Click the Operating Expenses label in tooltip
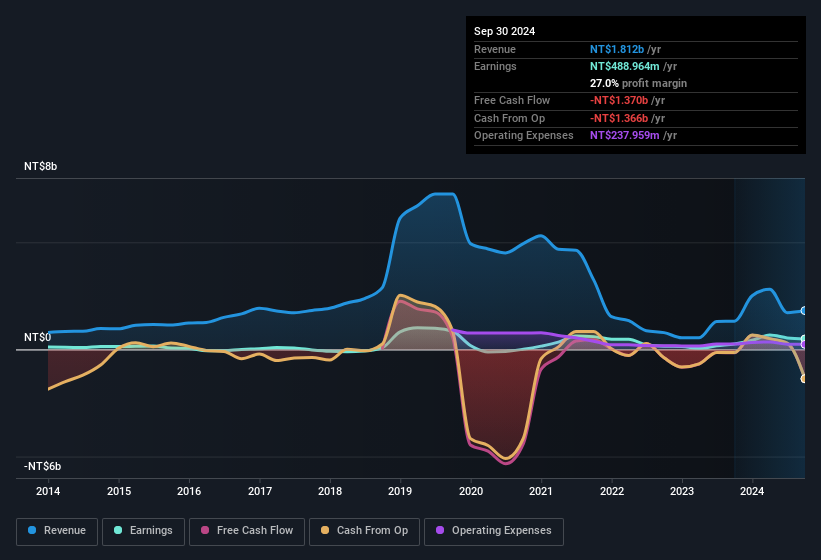Viewport: 821px width, 560px height. tap(524, 136)
